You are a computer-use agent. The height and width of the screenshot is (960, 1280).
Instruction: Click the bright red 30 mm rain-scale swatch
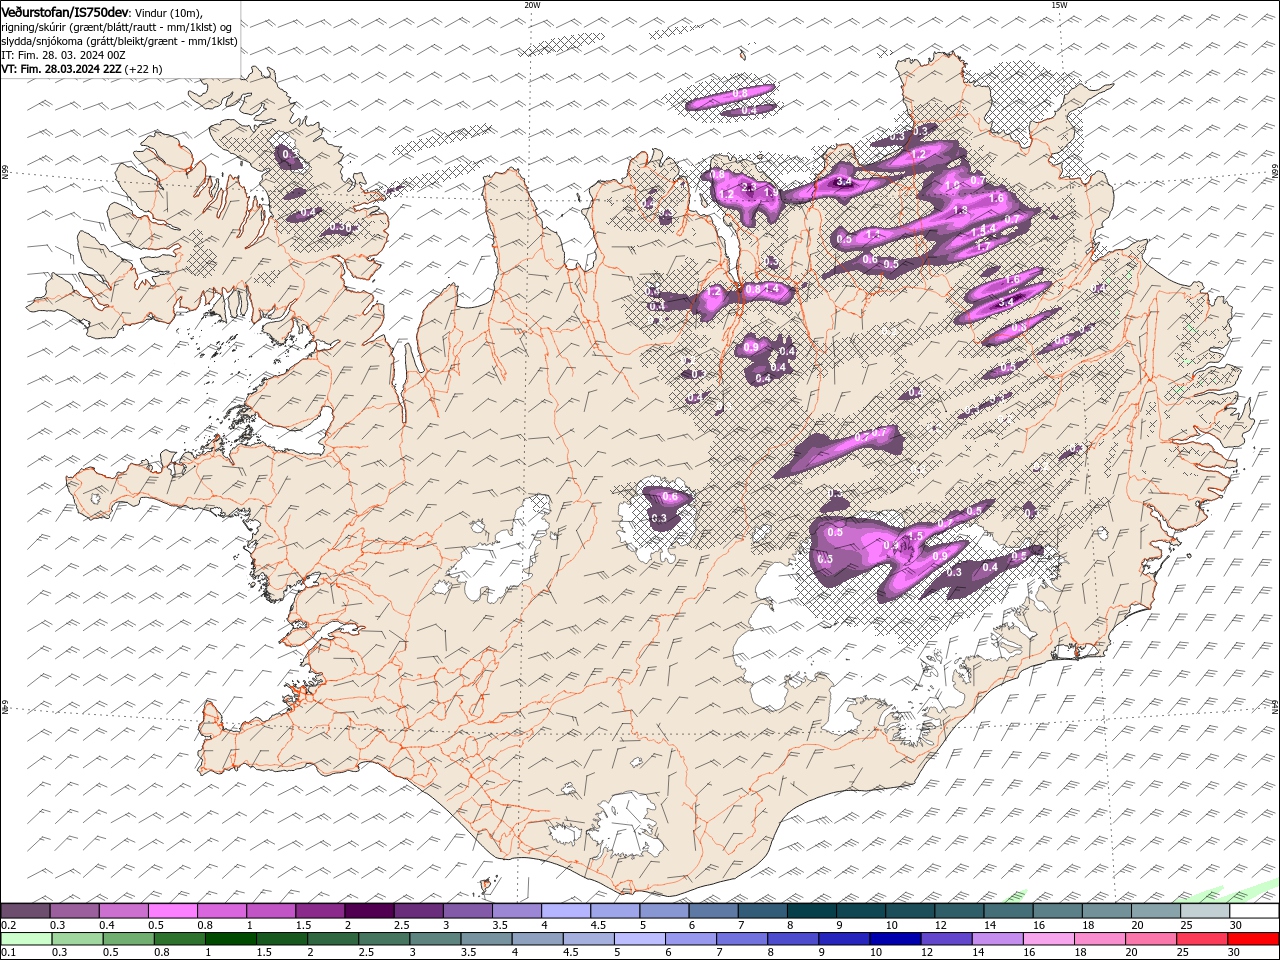tap(1253, 939)
